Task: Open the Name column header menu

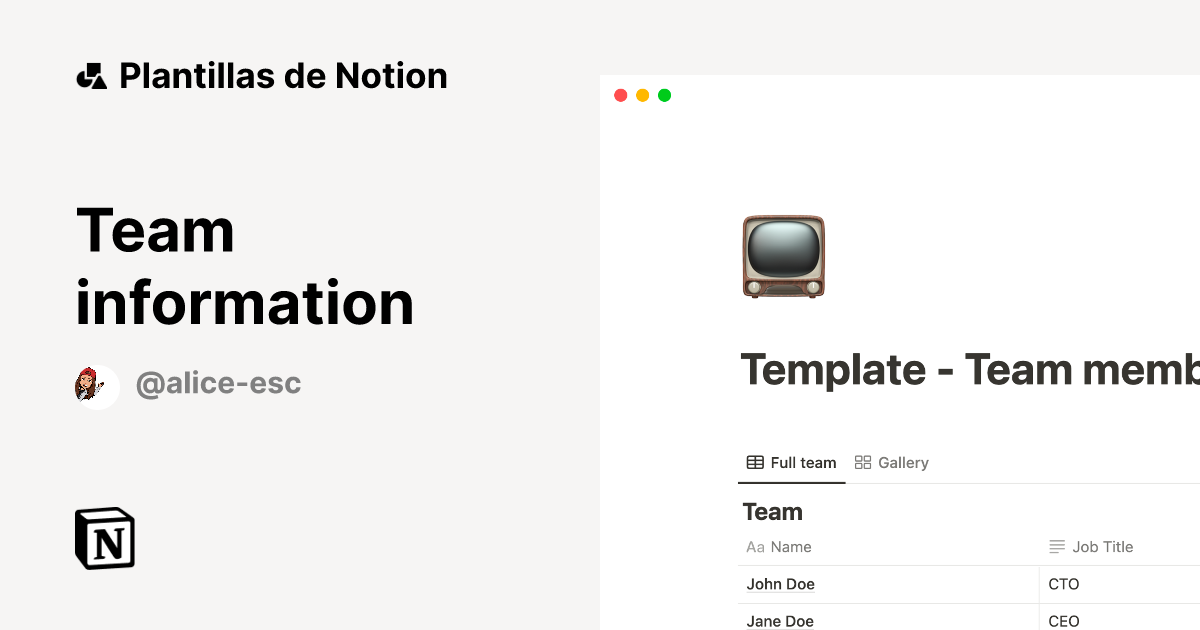Action: (x=790, y=547)
